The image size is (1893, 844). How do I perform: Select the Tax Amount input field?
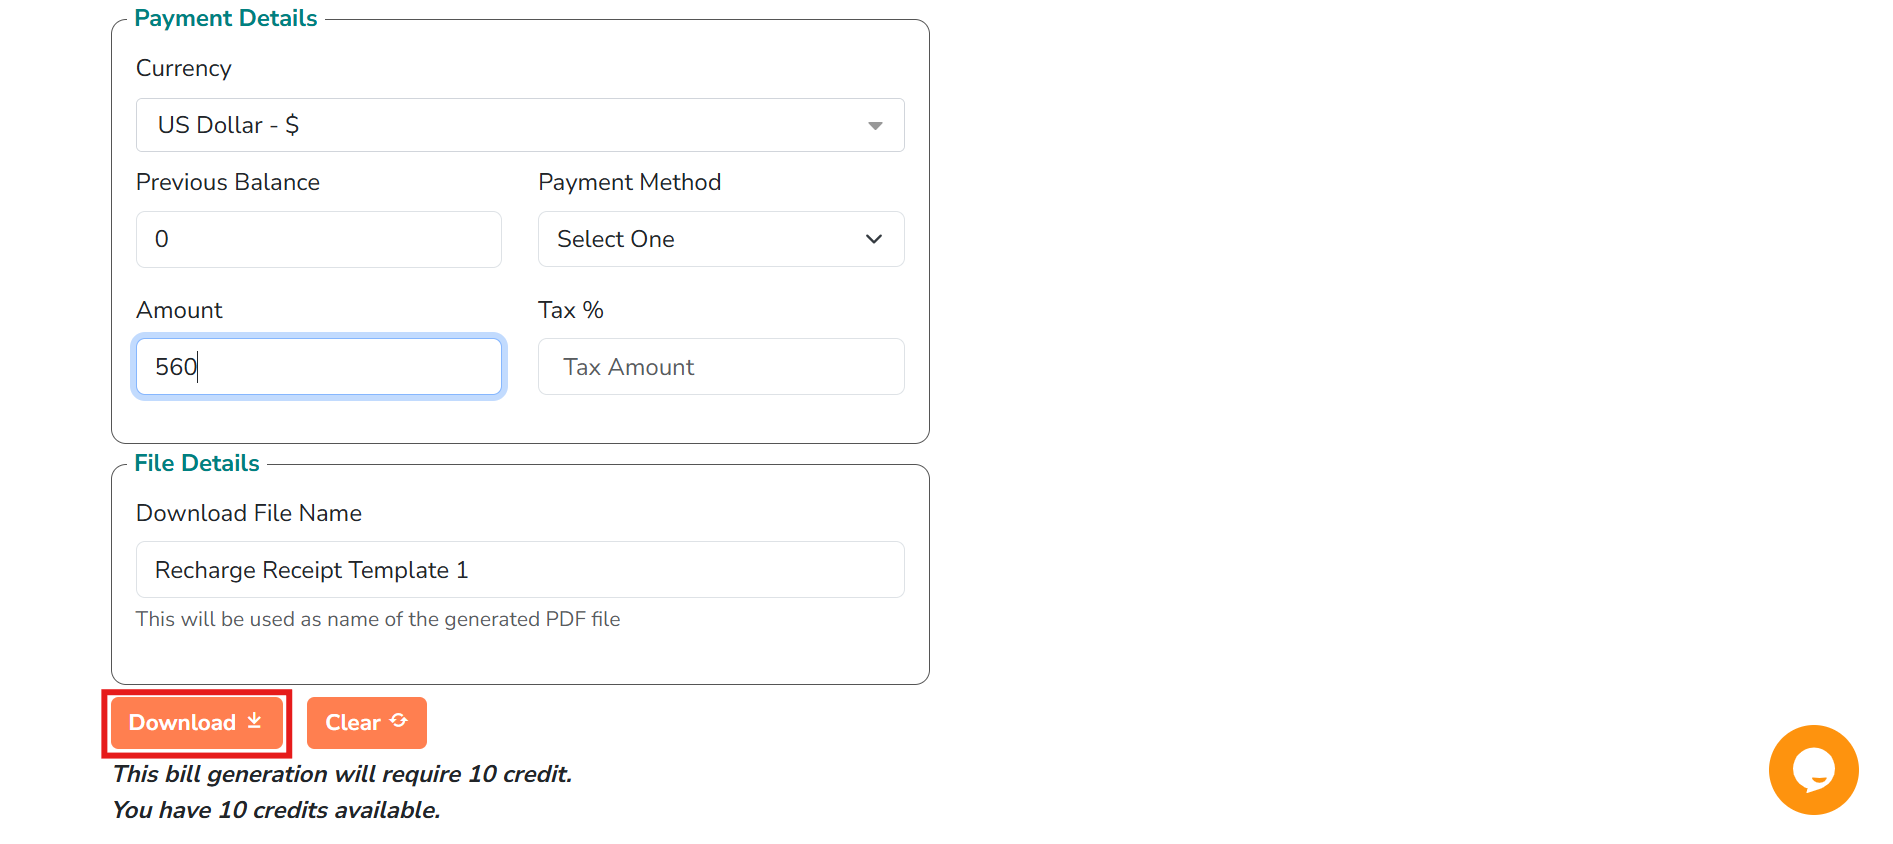point(720,367)
